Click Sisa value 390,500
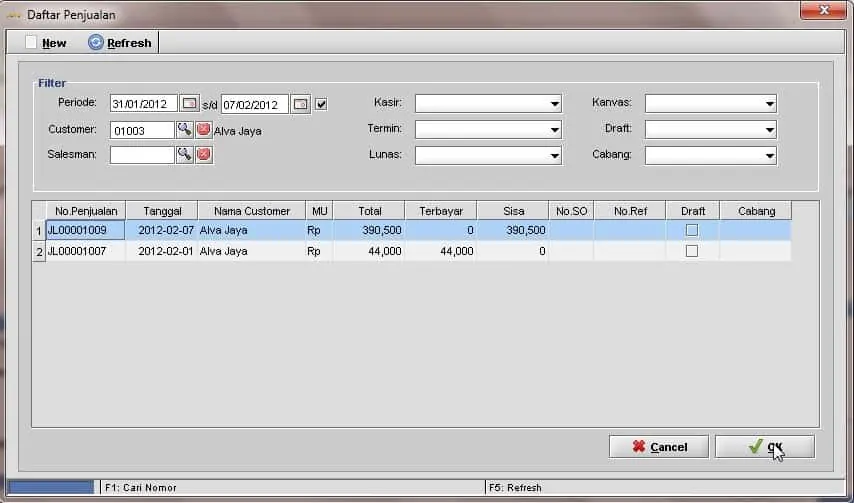Screen dimensions: 854x503 pyautogui.click(x=513, y=230)
